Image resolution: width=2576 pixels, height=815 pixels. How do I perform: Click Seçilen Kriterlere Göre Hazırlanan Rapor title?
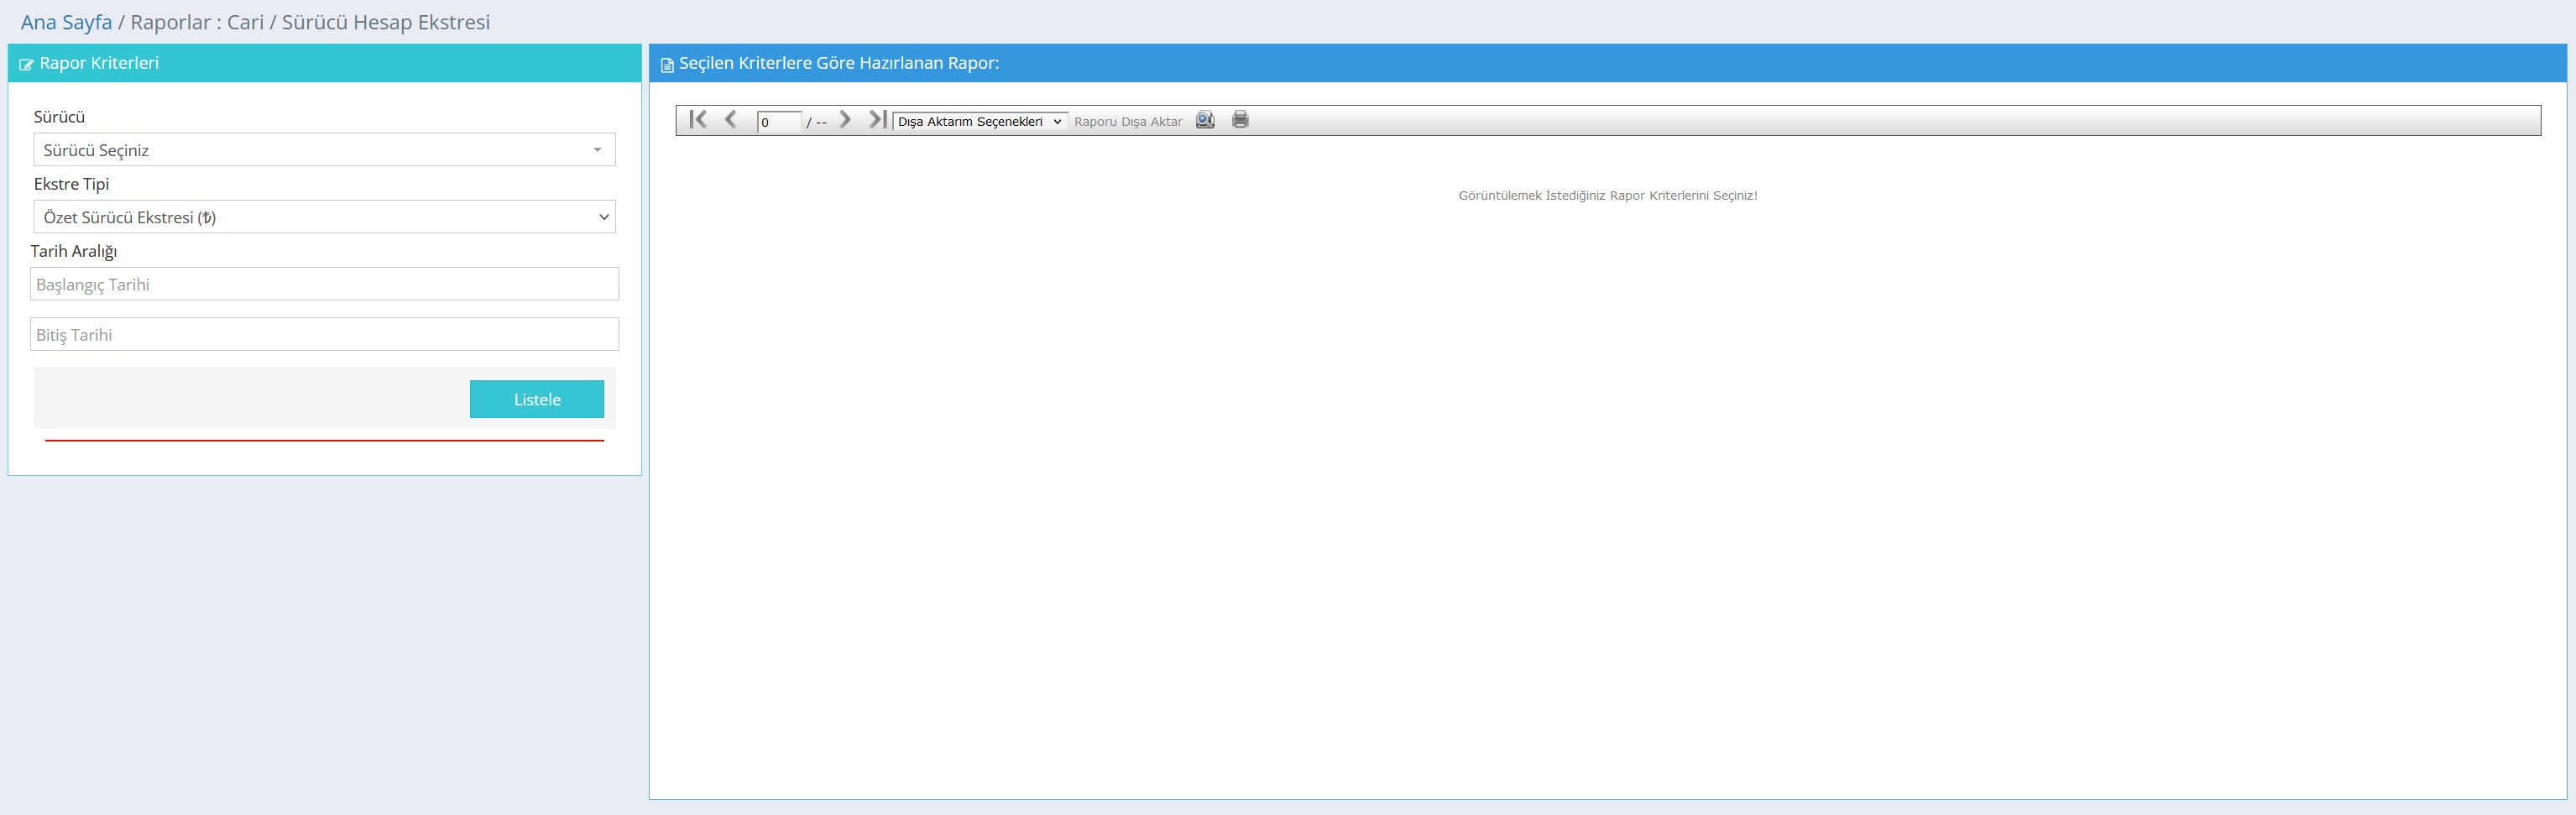coord(839,63)
